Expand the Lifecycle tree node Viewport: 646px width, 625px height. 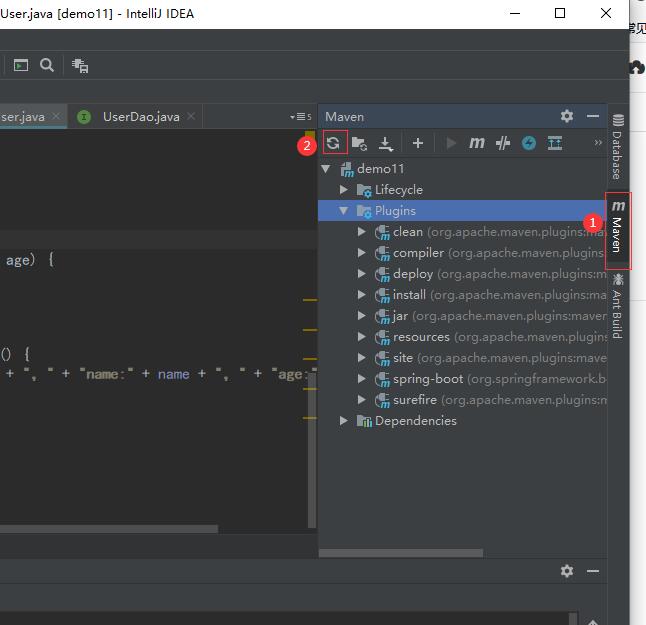[344, 190]
